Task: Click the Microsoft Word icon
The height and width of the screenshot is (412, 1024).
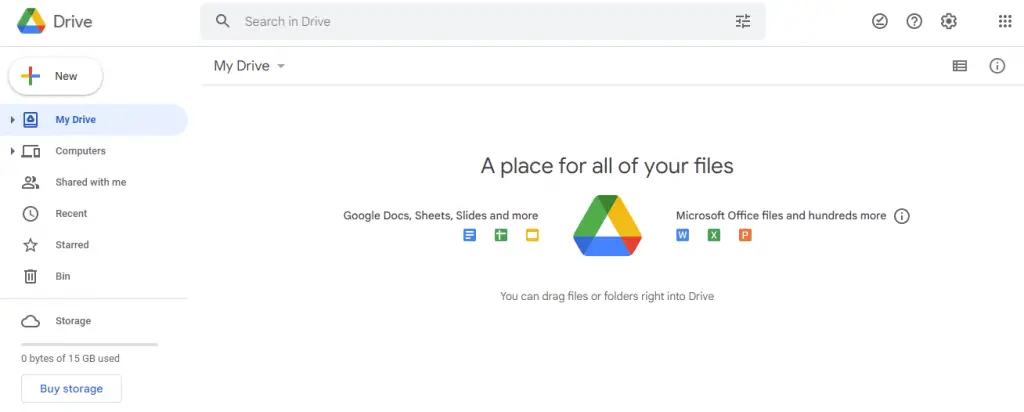Action: [682, 235]
